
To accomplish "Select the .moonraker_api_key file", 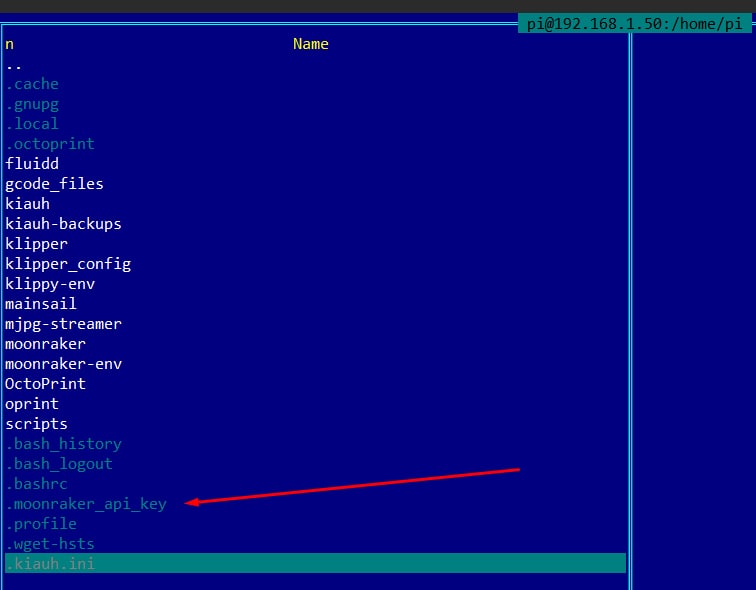I will (x=86, y=504).
